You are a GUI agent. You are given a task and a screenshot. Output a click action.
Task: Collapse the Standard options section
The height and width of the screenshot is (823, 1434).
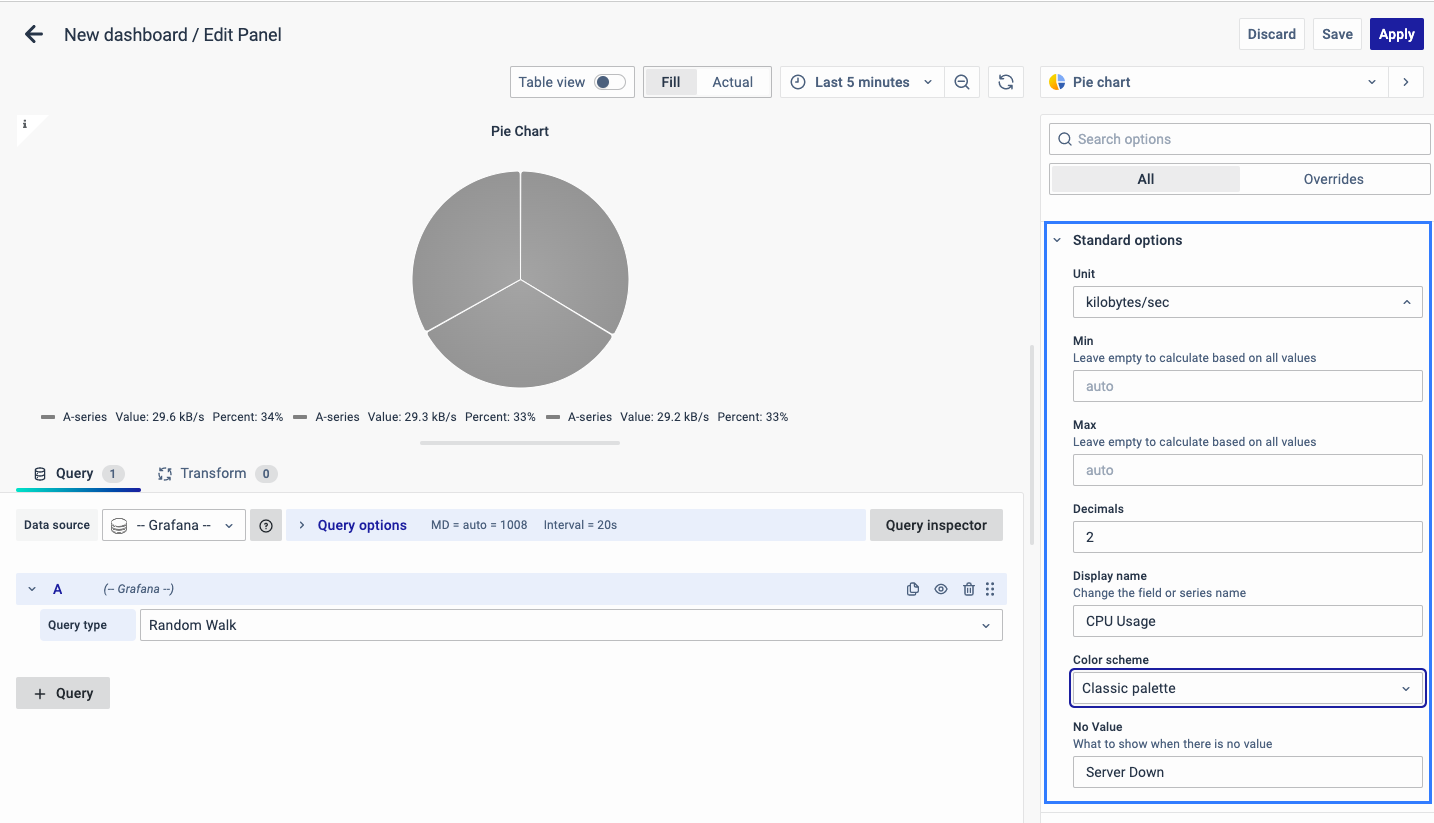pos(1058,240)
